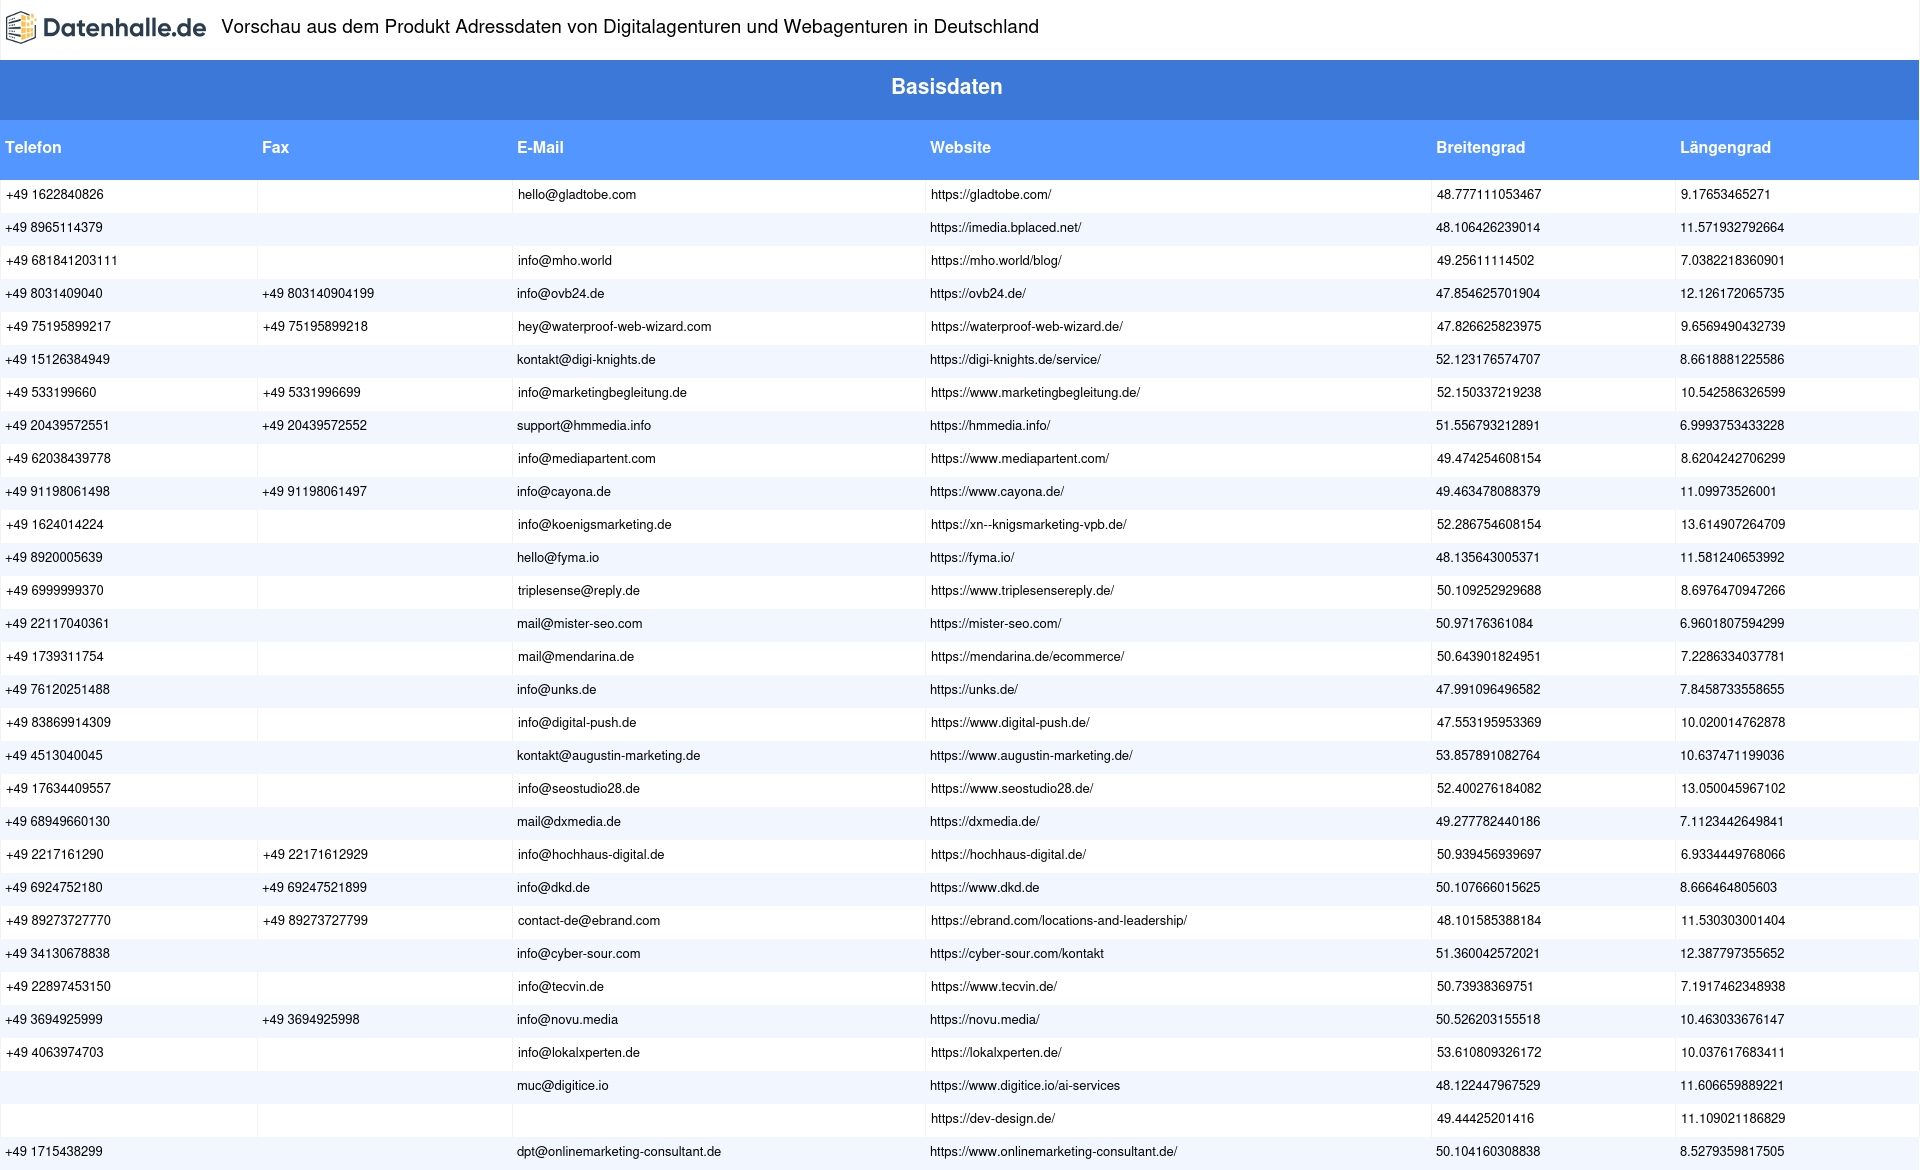Select longitude value 8.5279359817505
Viewport: 1920px width, 1170px height.
[1732, 1152]
